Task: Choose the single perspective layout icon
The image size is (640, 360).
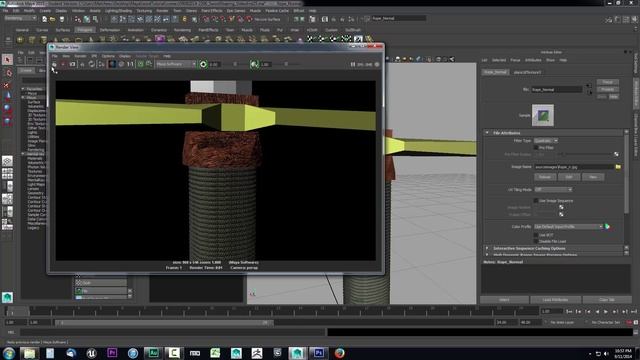Action: 7,161
